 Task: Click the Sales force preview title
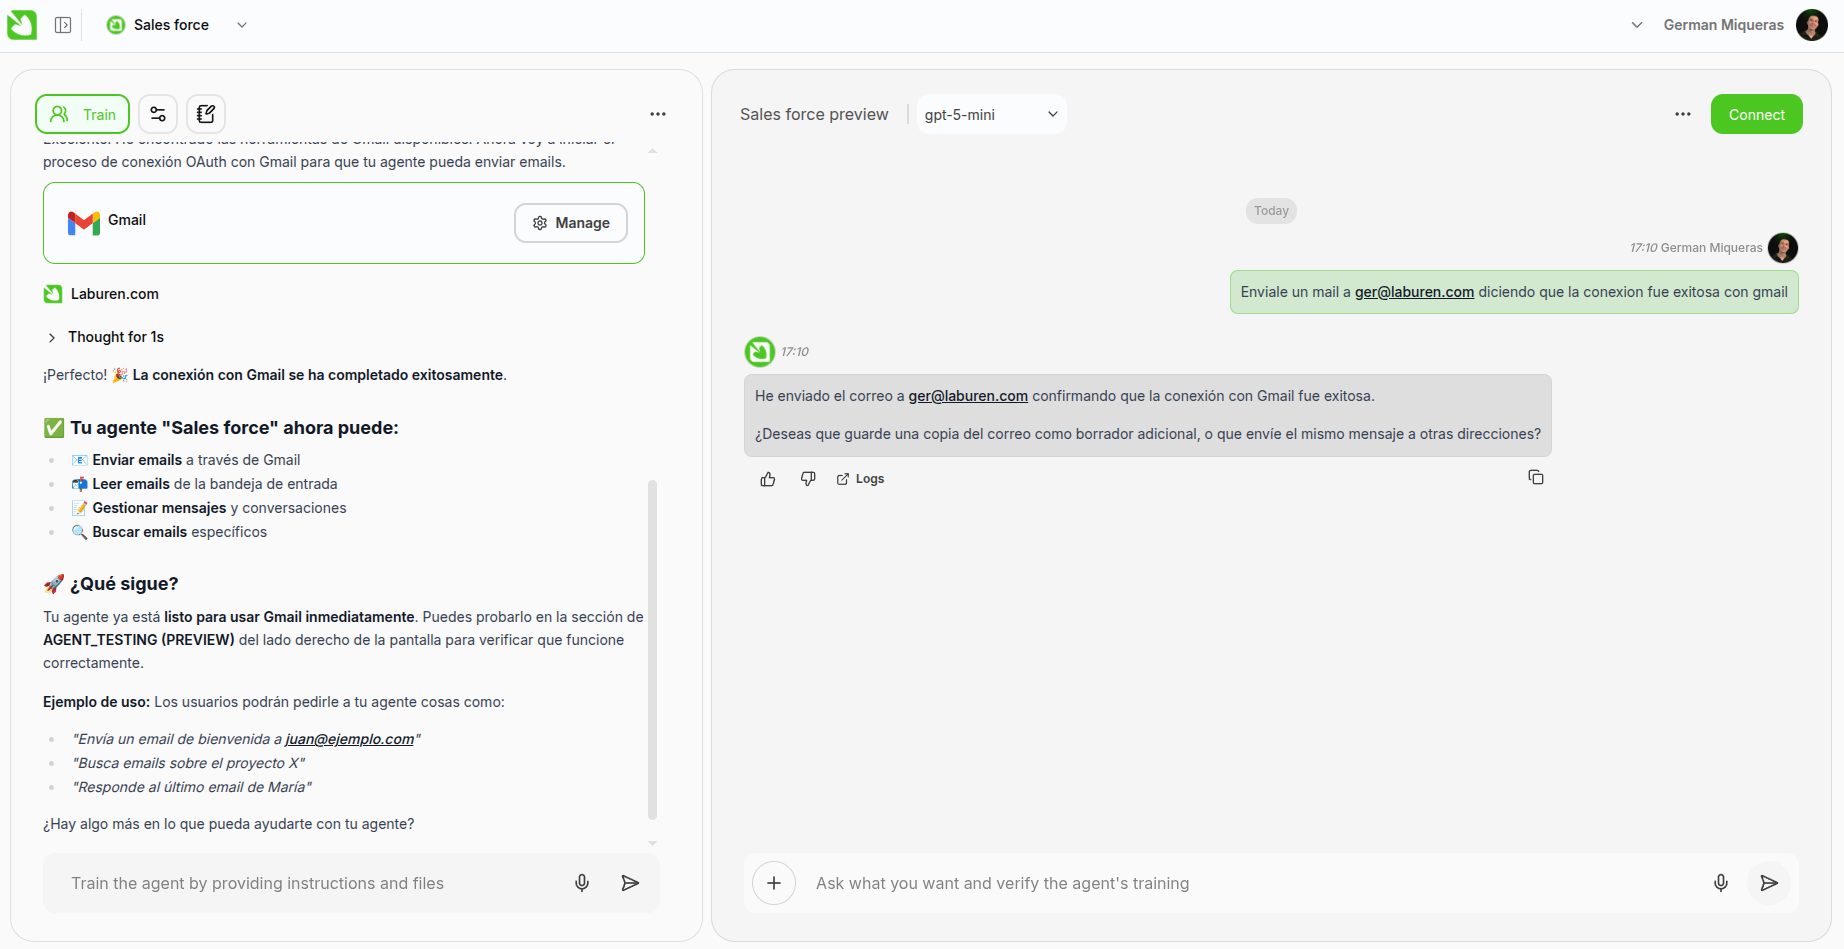pyautogui.click(x=814, y=114)
